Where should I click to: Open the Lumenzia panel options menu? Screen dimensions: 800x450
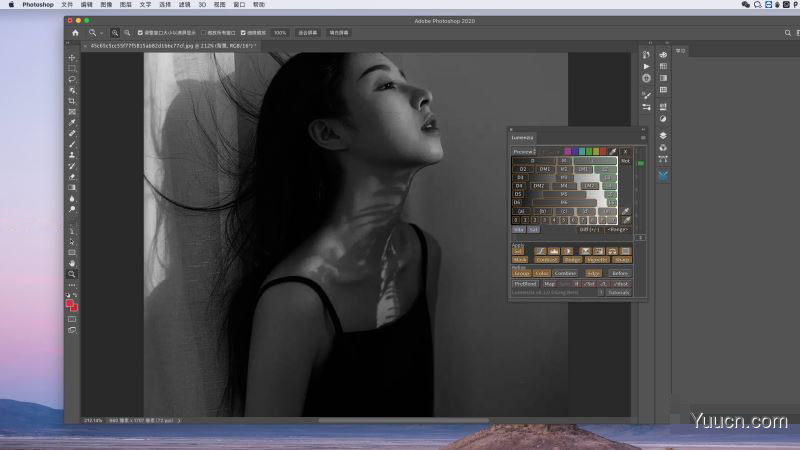(642, 136)
